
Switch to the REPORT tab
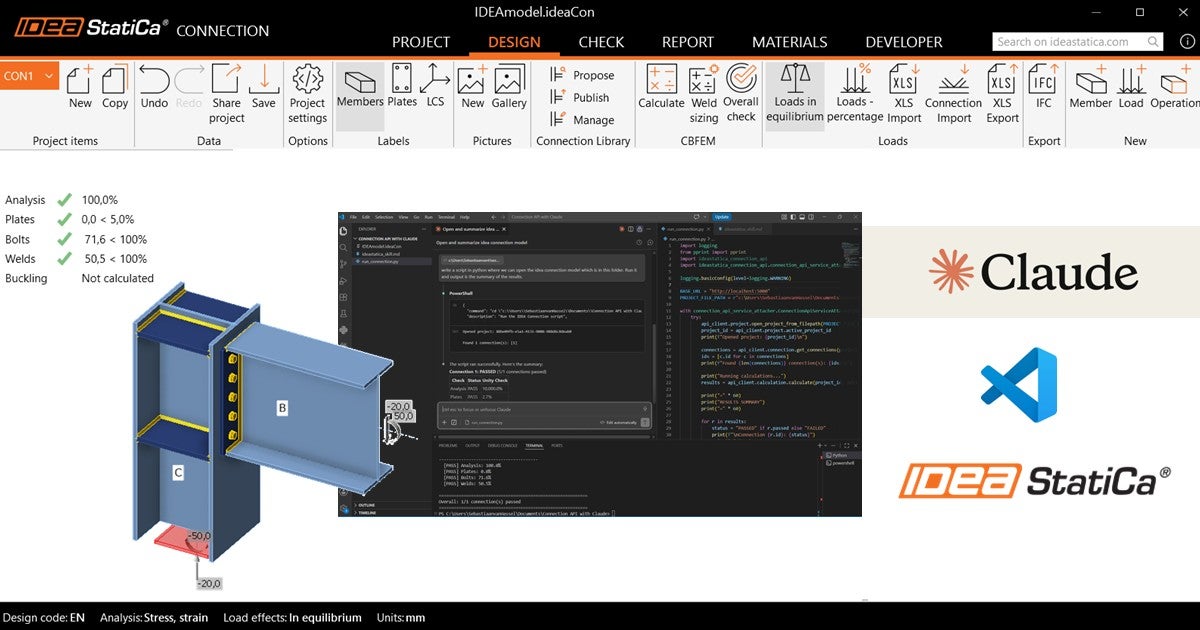(688, 42)
